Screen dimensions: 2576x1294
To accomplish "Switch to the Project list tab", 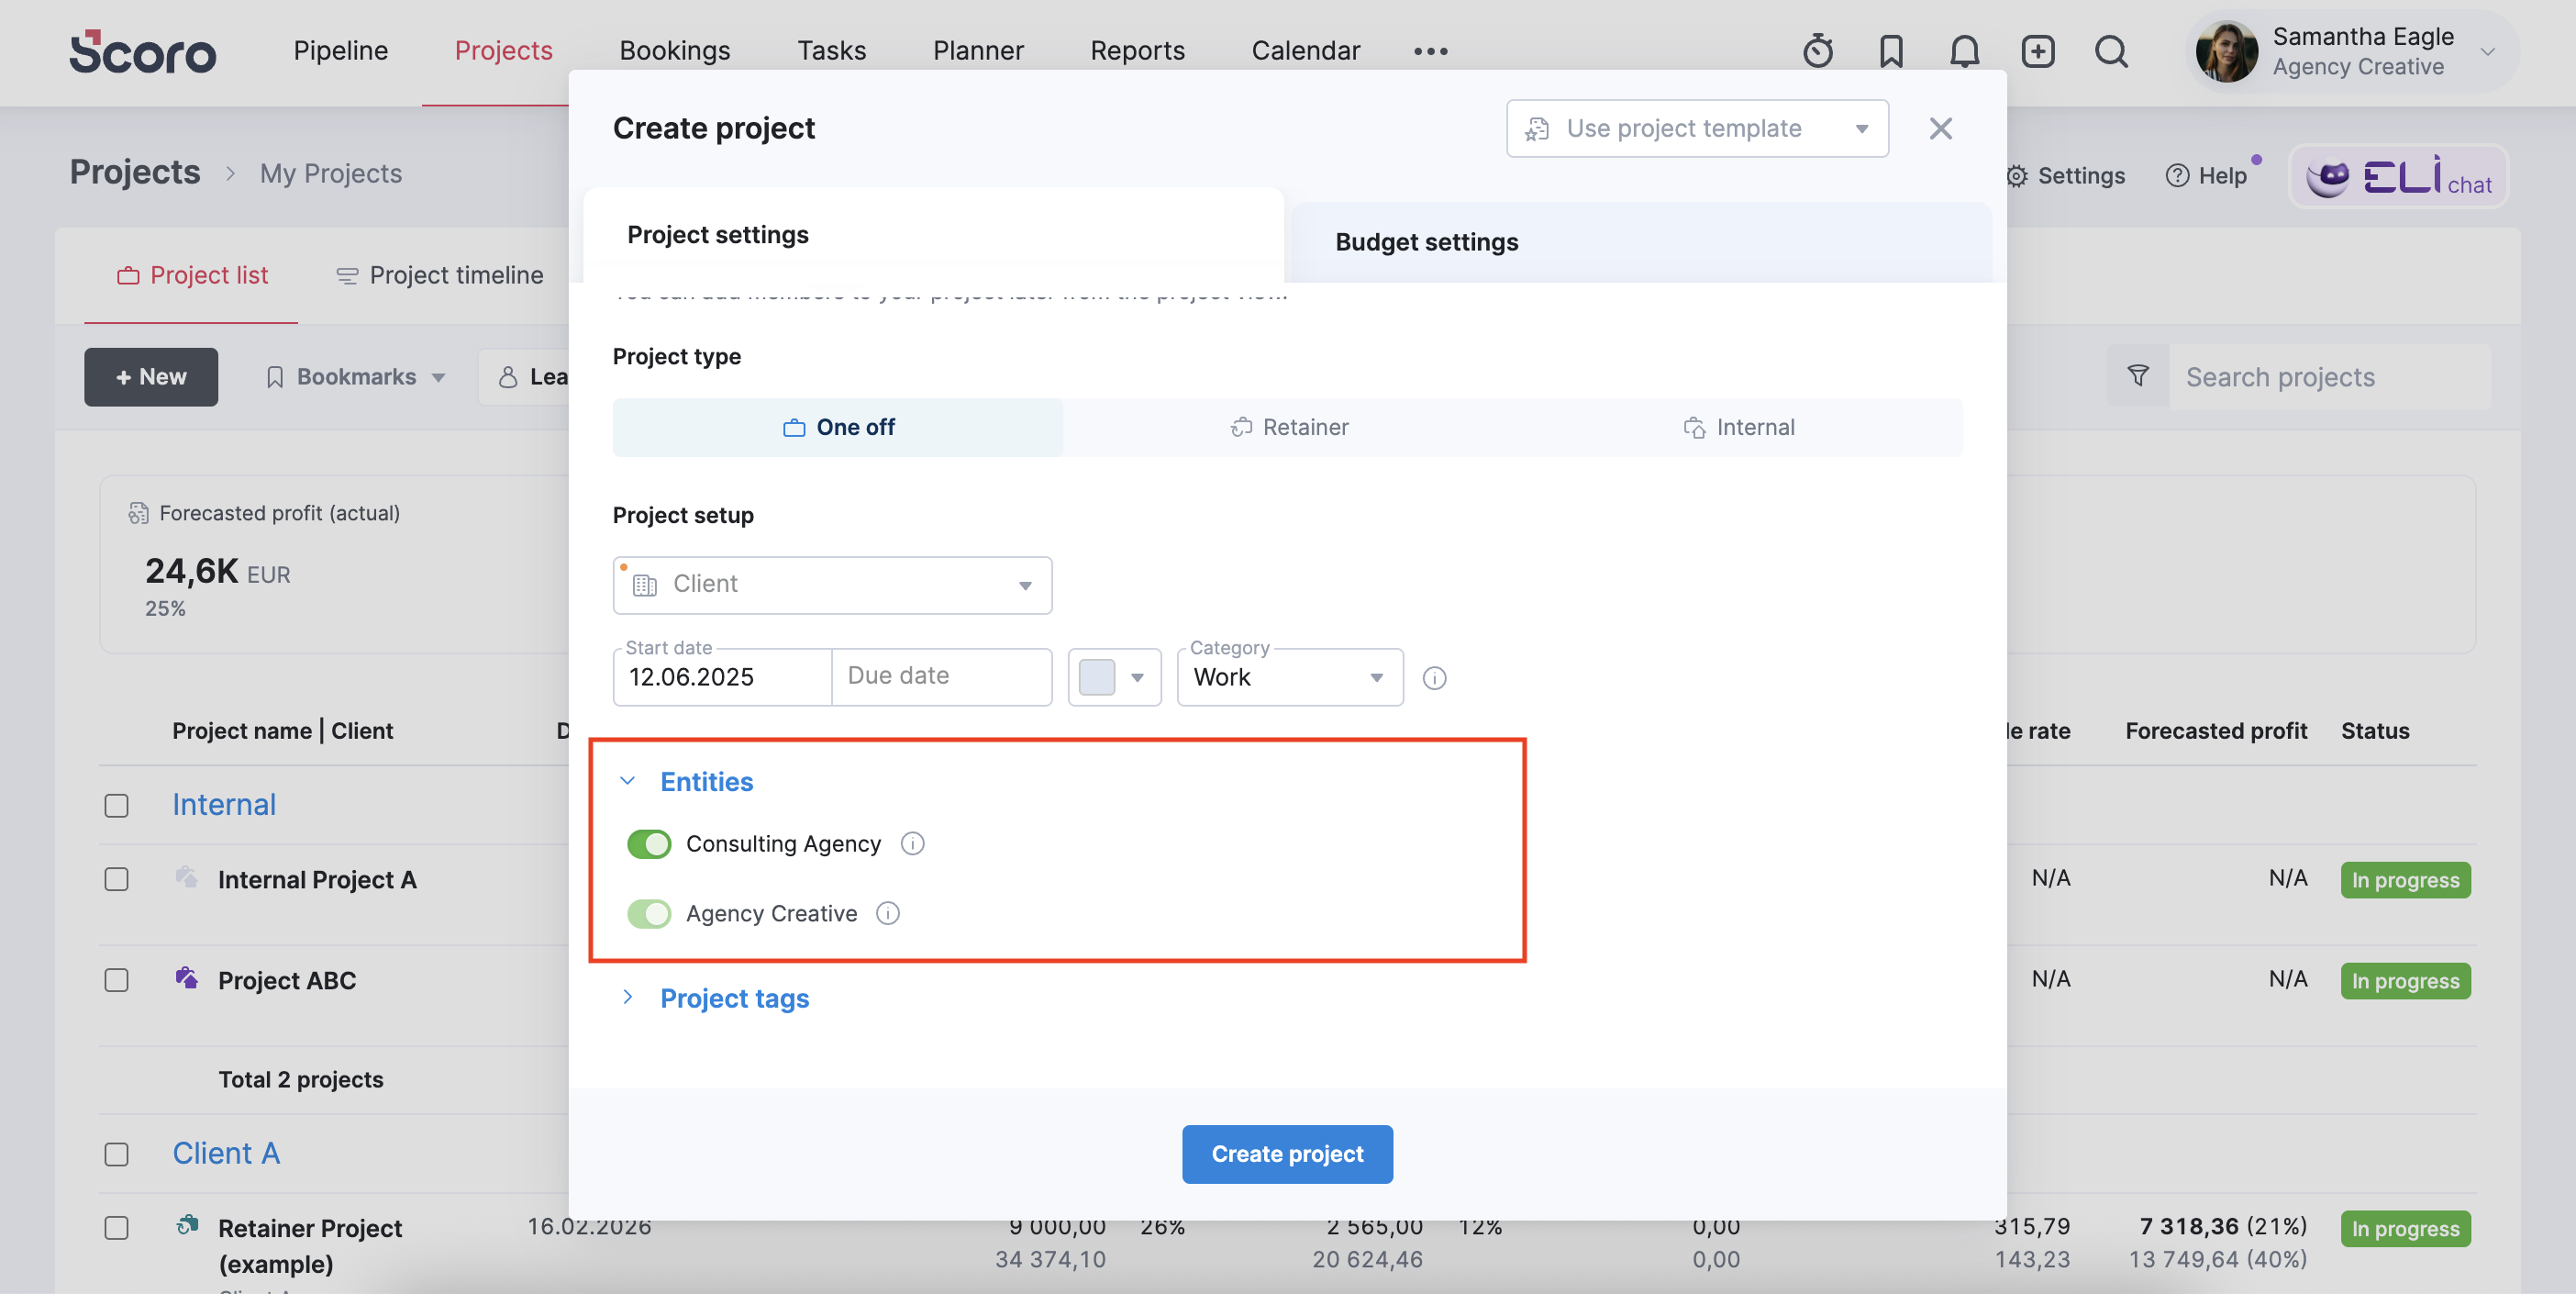I will [x=192, y=275].
